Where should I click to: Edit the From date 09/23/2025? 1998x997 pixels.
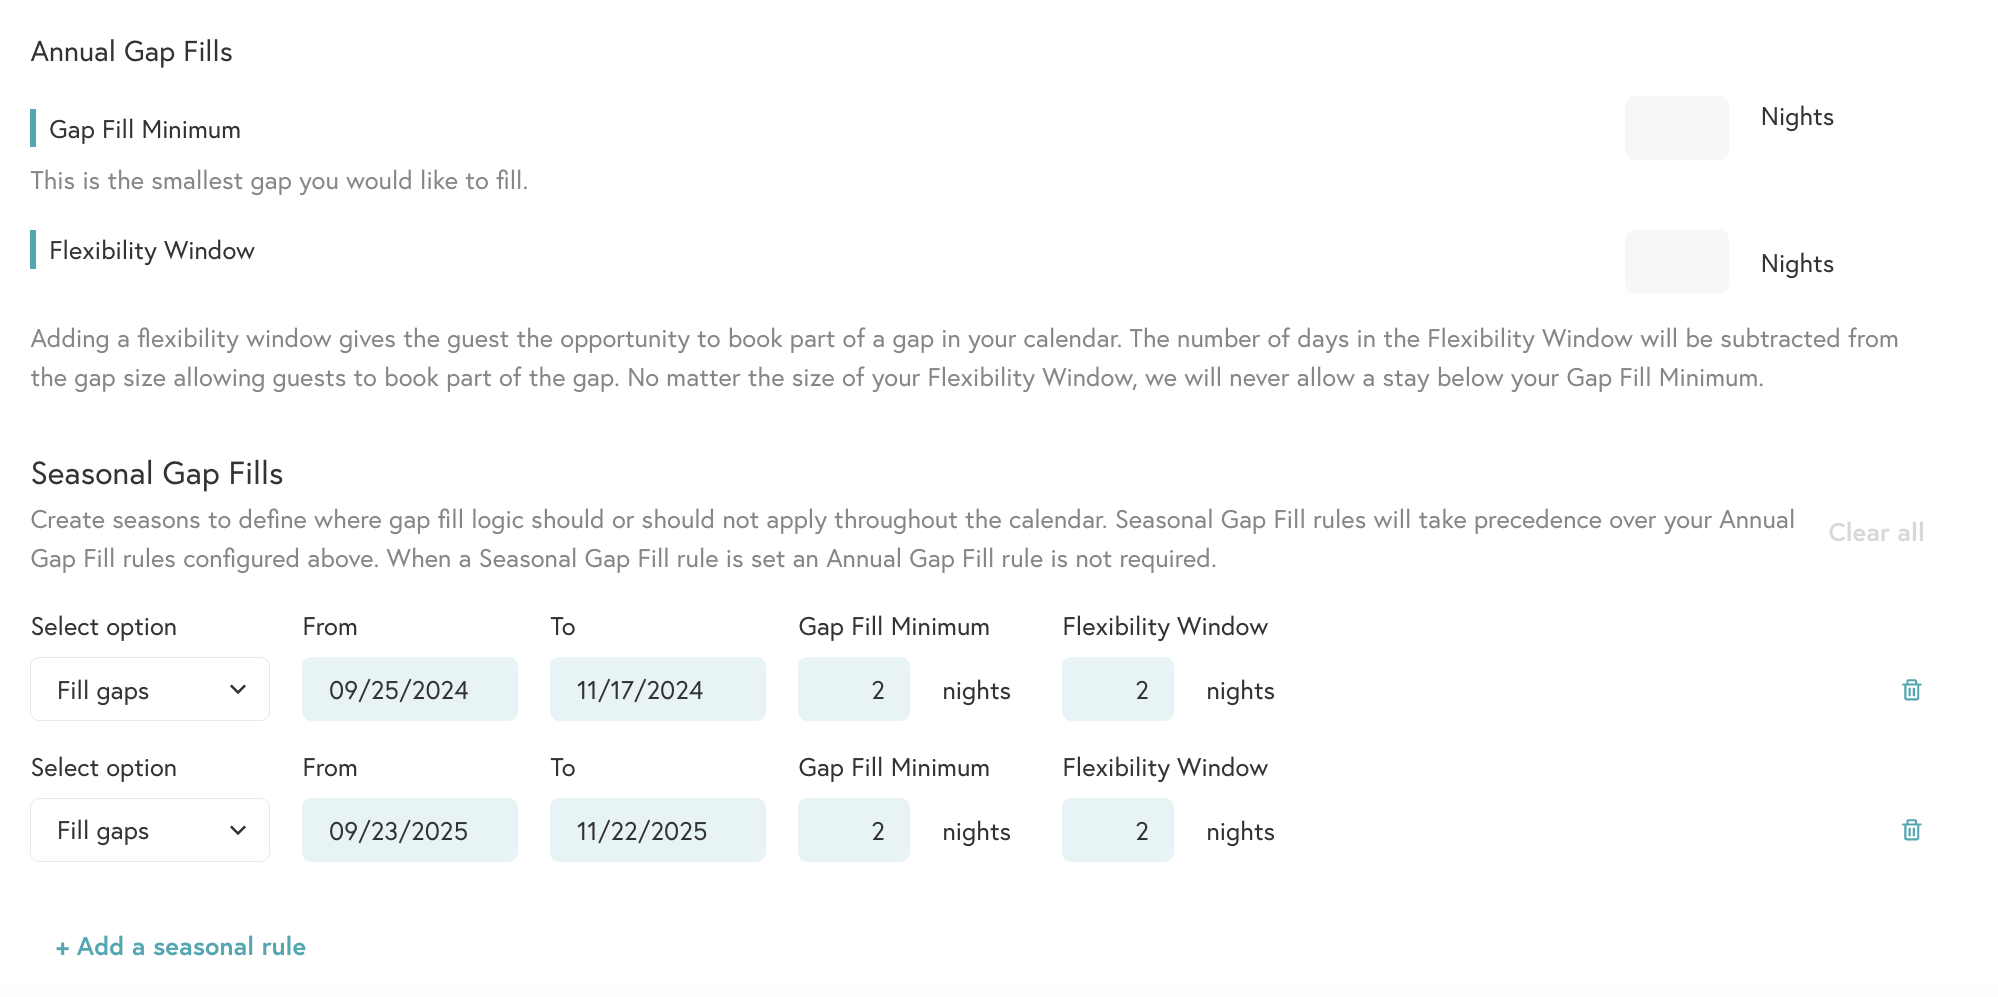pos(409,830)
